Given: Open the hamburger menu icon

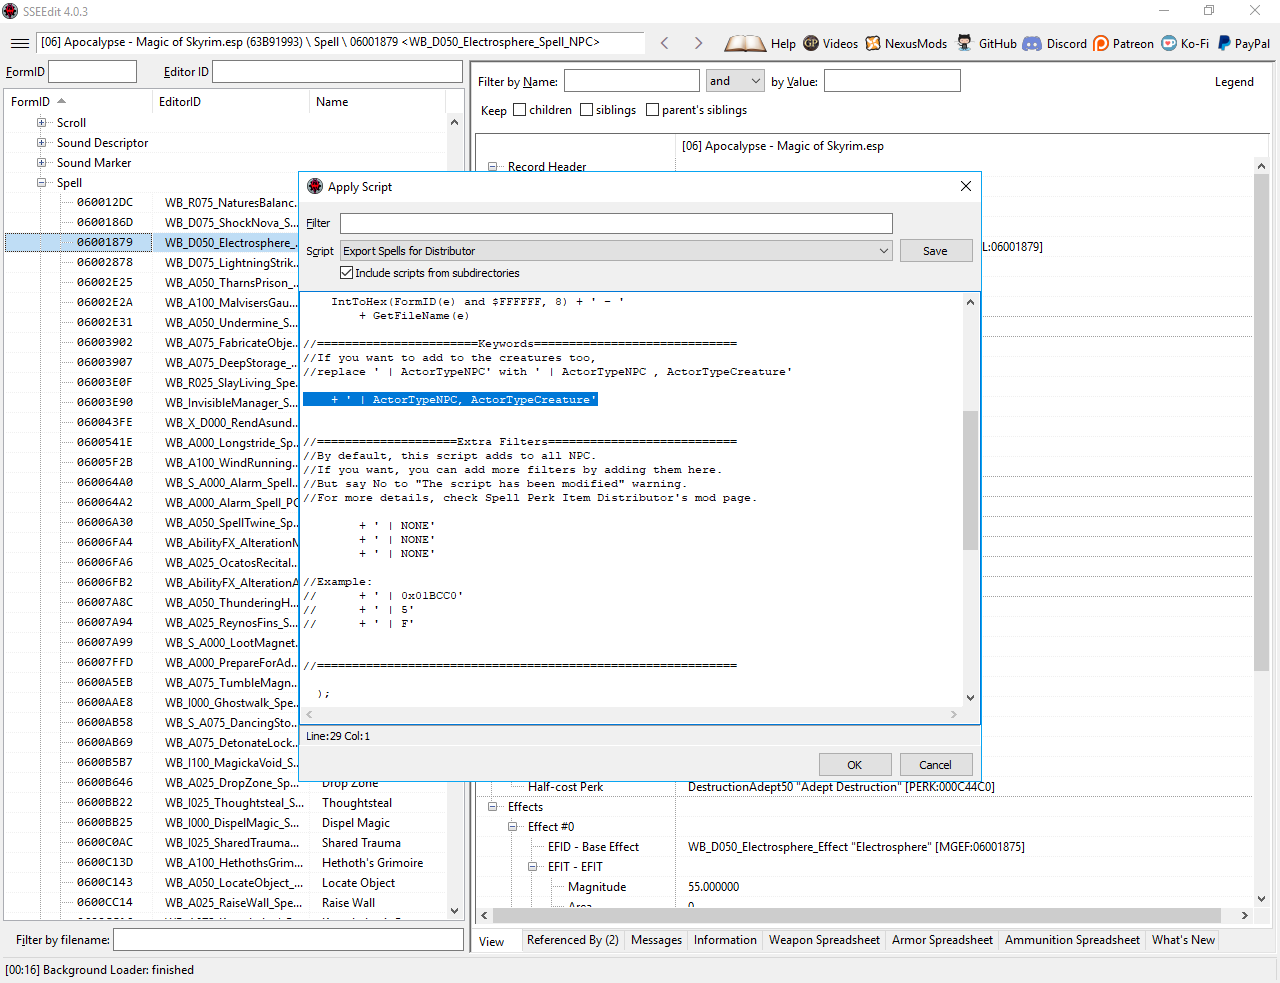Looking at the screenshot, I should tap(19, 43).
